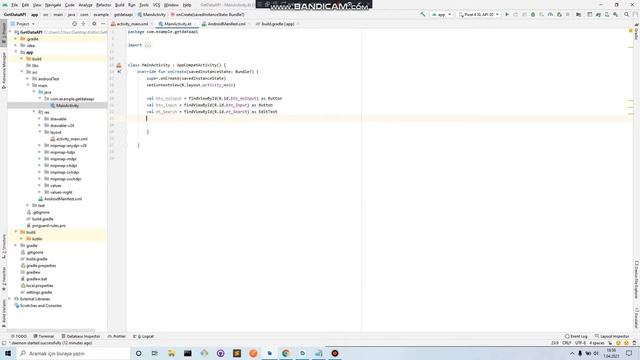Open the Event Log
640x360 pixels.
576,336
